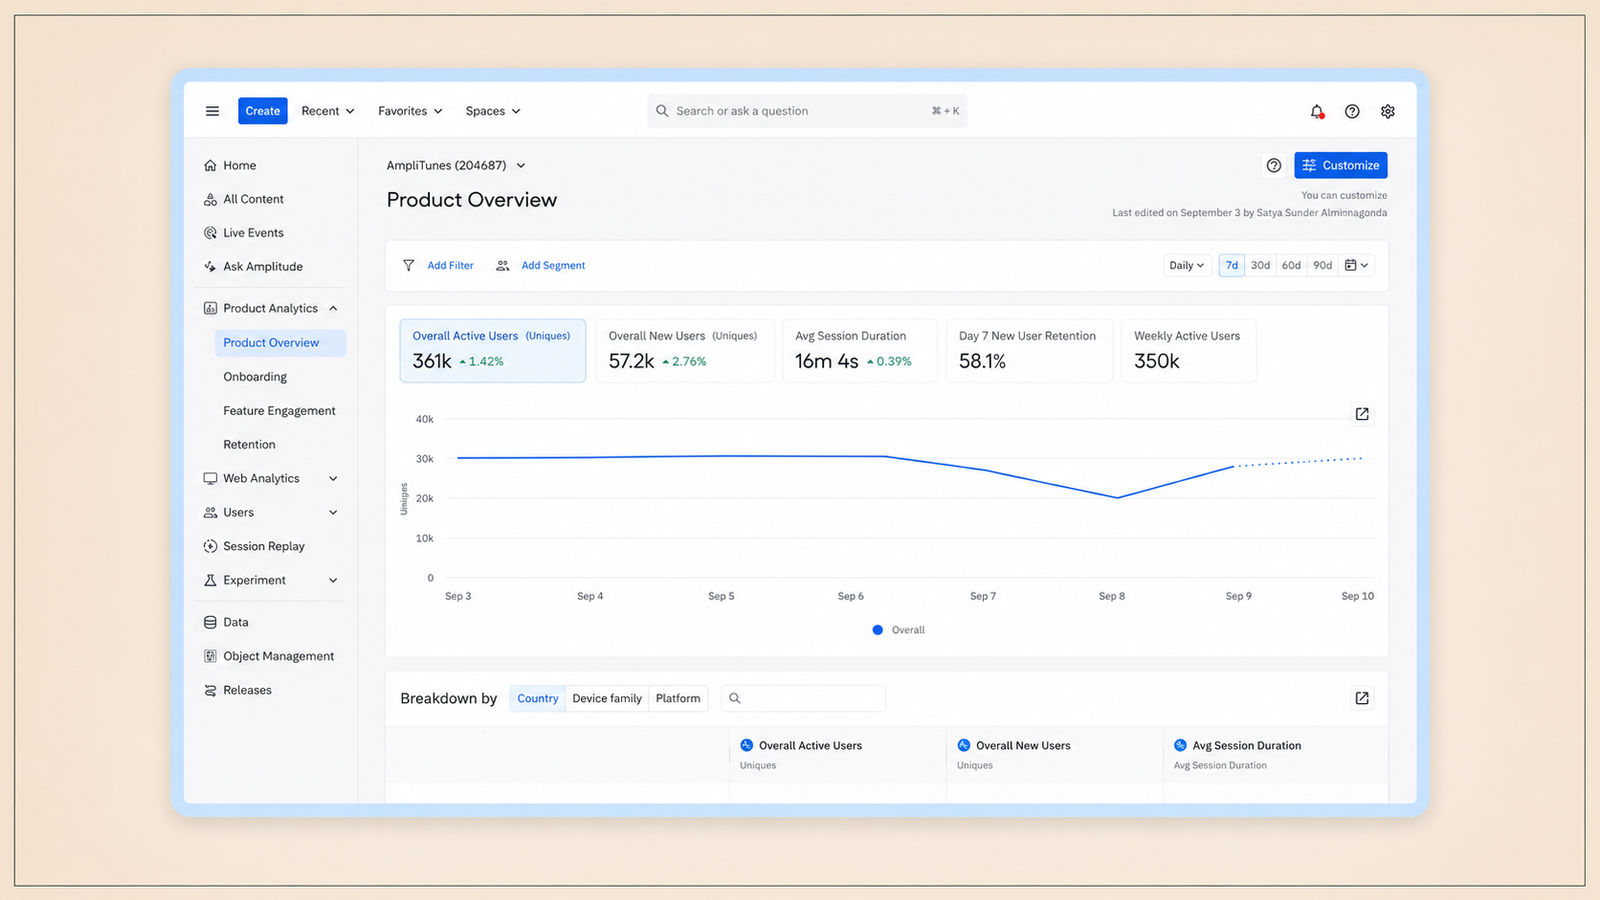Expand the Experiment section
The width and height of the screenshot is (1600, 900).
pyautogui.click(x=333, y=580)
